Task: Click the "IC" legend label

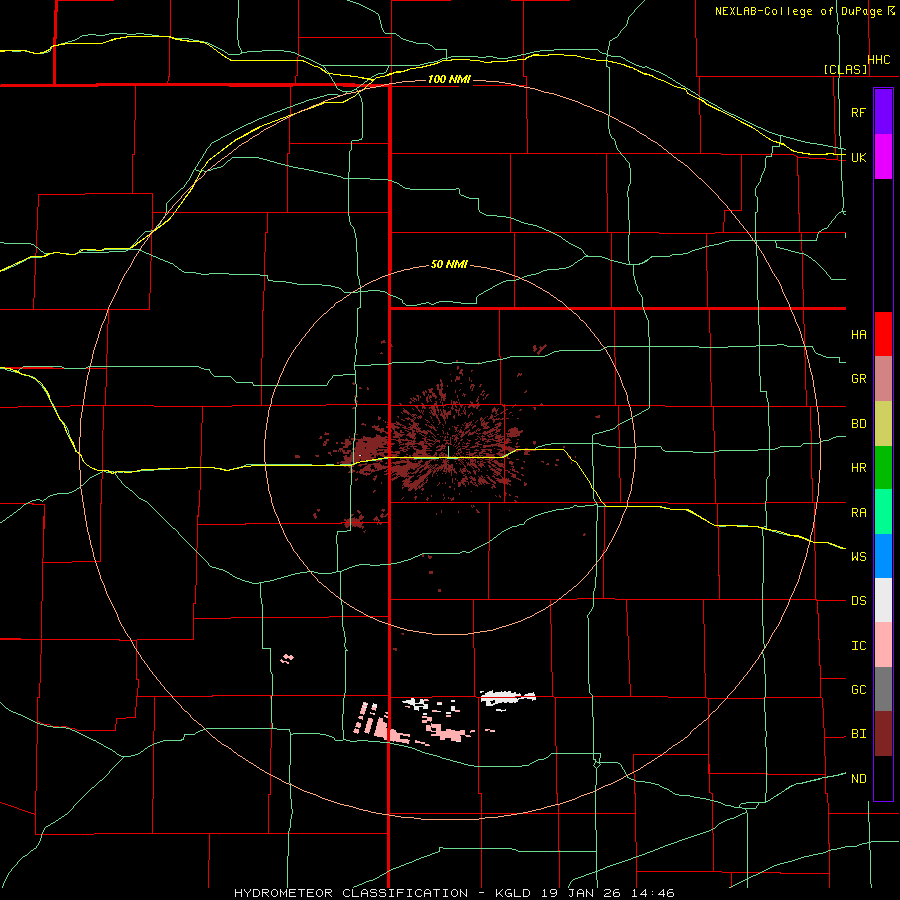Action: tap(859, 646)
